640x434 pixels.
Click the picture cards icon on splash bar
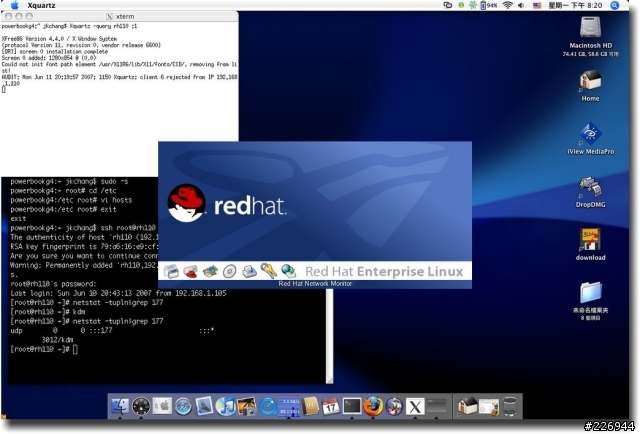[x=210, y=271]
